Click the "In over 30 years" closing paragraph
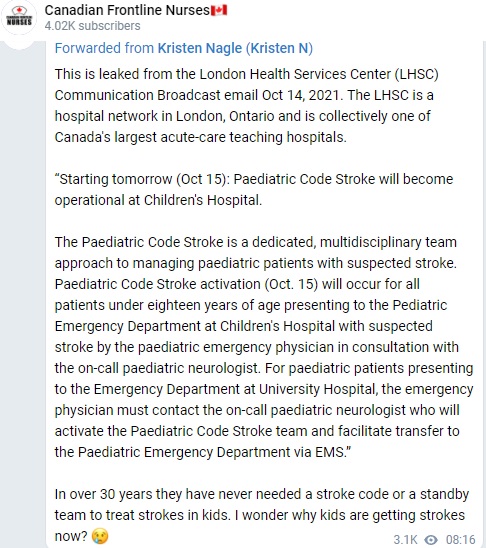486x548 pixels. [261, 515]
